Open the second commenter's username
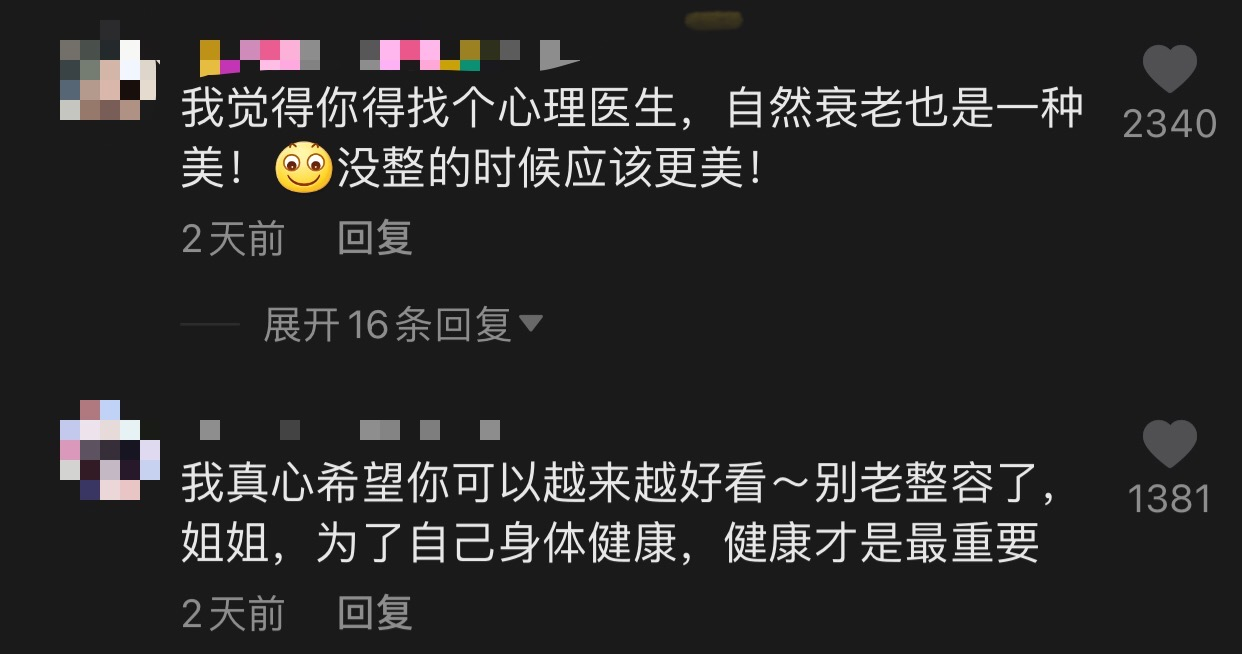The height and width of the screenshot is (654, 1242). 350,430
